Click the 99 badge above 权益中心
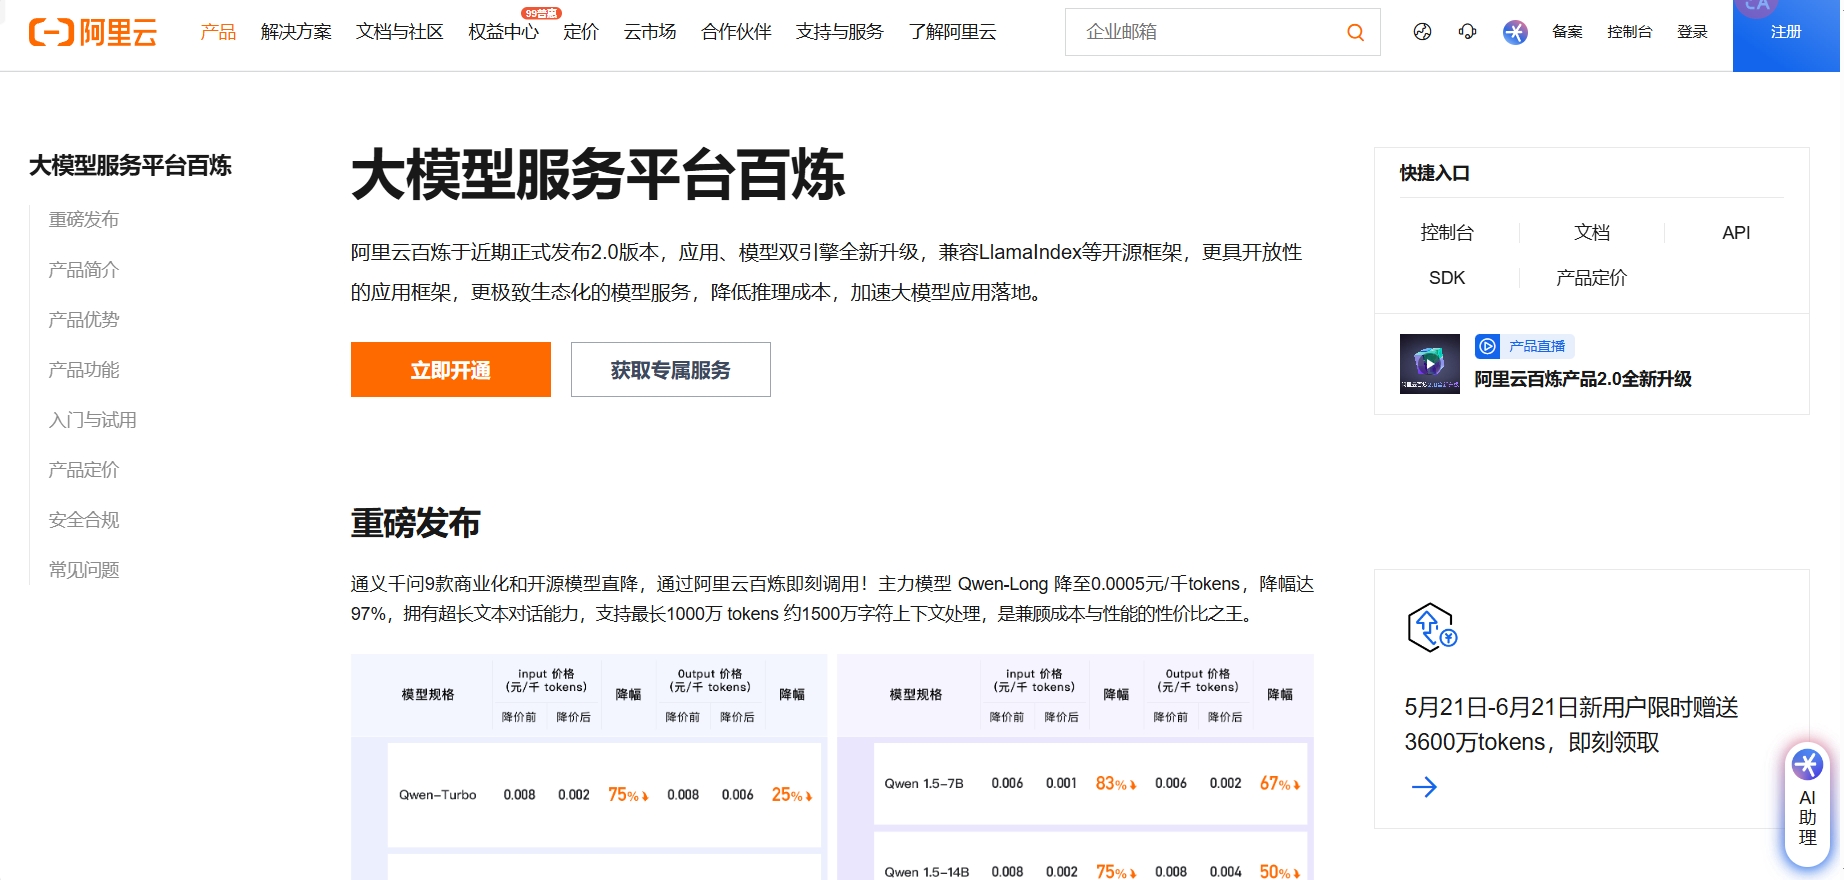The height and width of the screenshot is (880, 1844). coord(541,13)
